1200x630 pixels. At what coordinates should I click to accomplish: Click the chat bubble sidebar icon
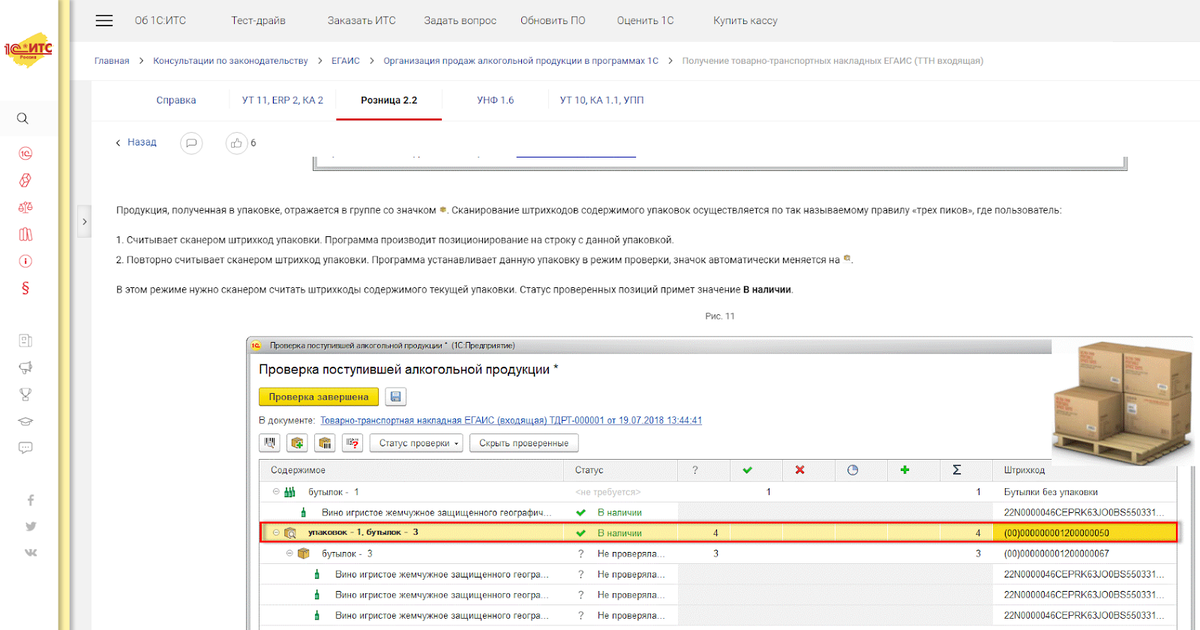click(x=26, y=448)
